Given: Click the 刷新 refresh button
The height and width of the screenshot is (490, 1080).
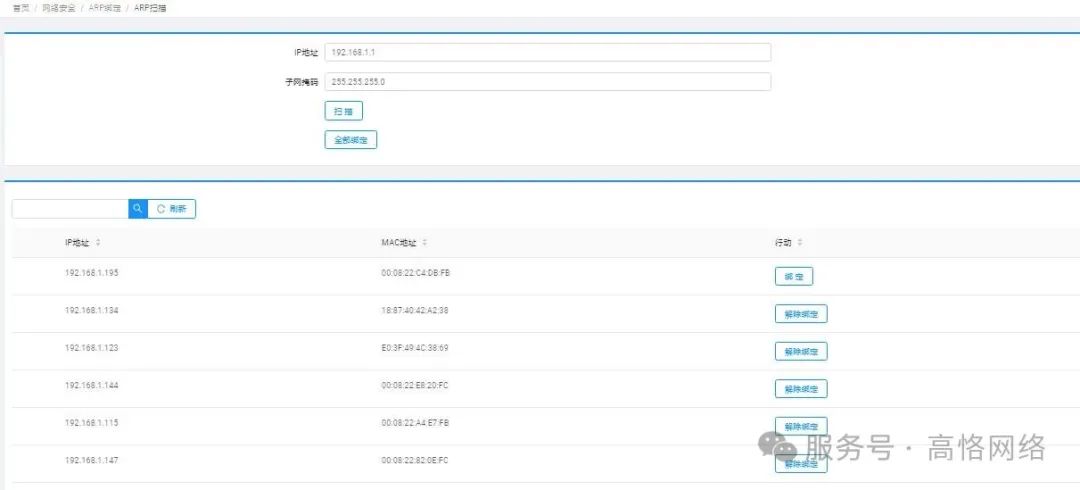Looking at the screenshot, I should [172, 209].
